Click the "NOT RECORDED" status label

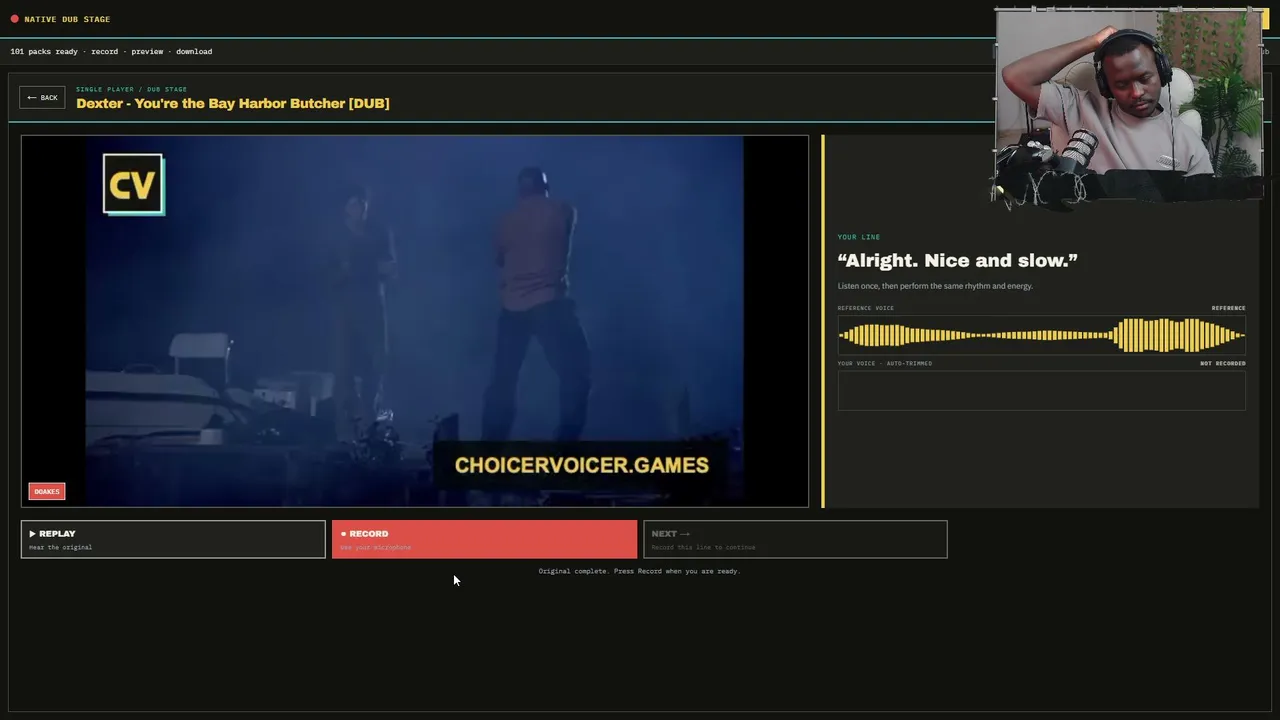pyautogui.click(x=1223, y=363)
